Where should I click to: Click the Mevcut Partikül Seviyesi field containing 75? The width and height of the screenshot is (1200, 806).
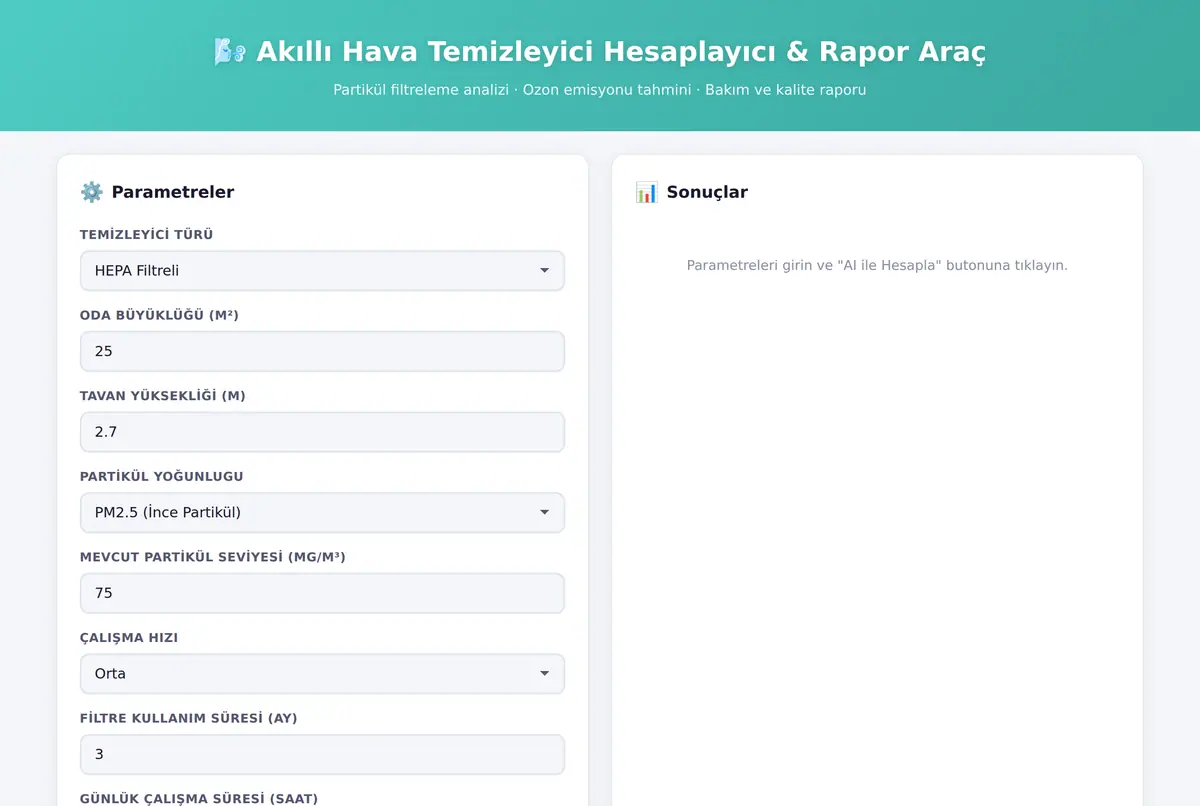tap(322, 593)
